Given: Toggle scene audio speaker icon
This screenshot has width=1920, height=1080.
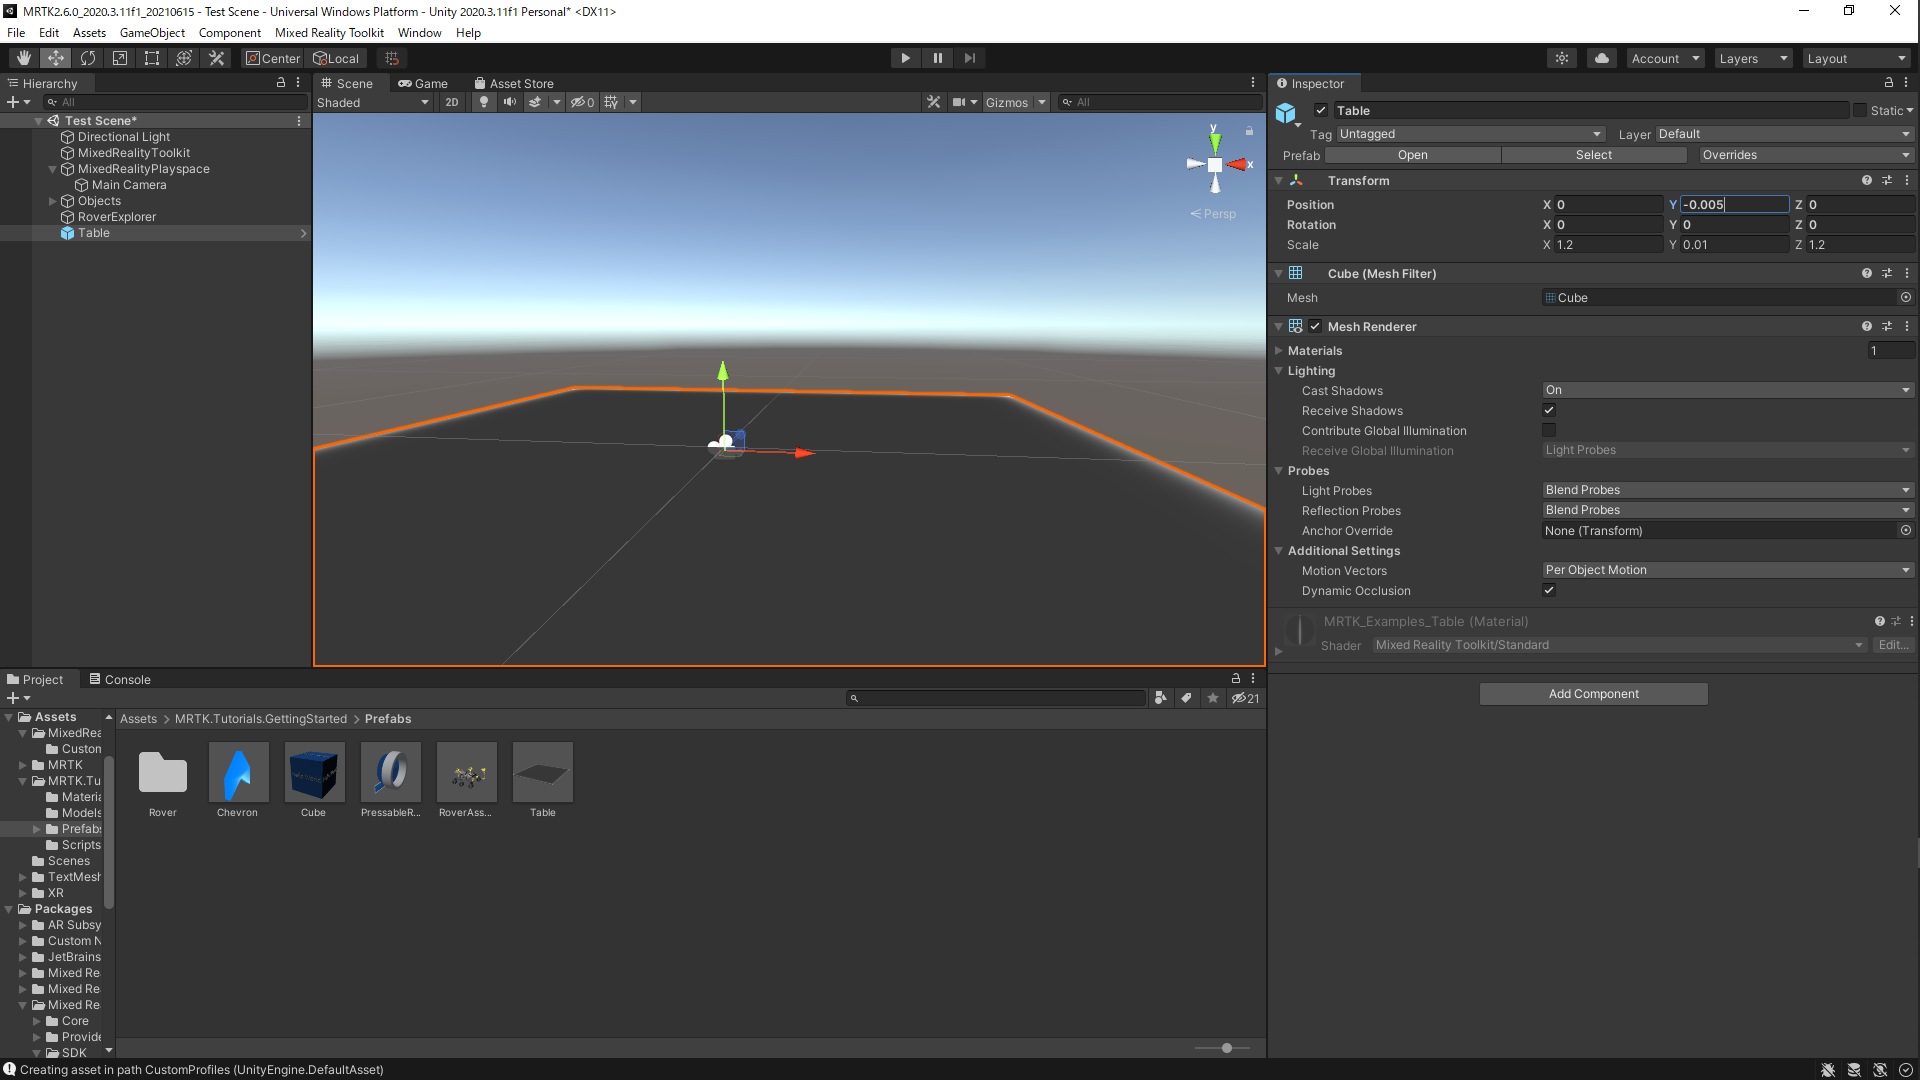Looking at the screenshot, I should coord(510,102).
